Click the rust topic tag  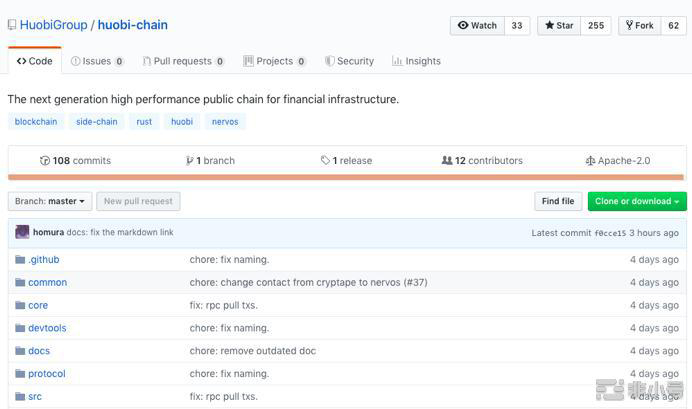(144, 122)
